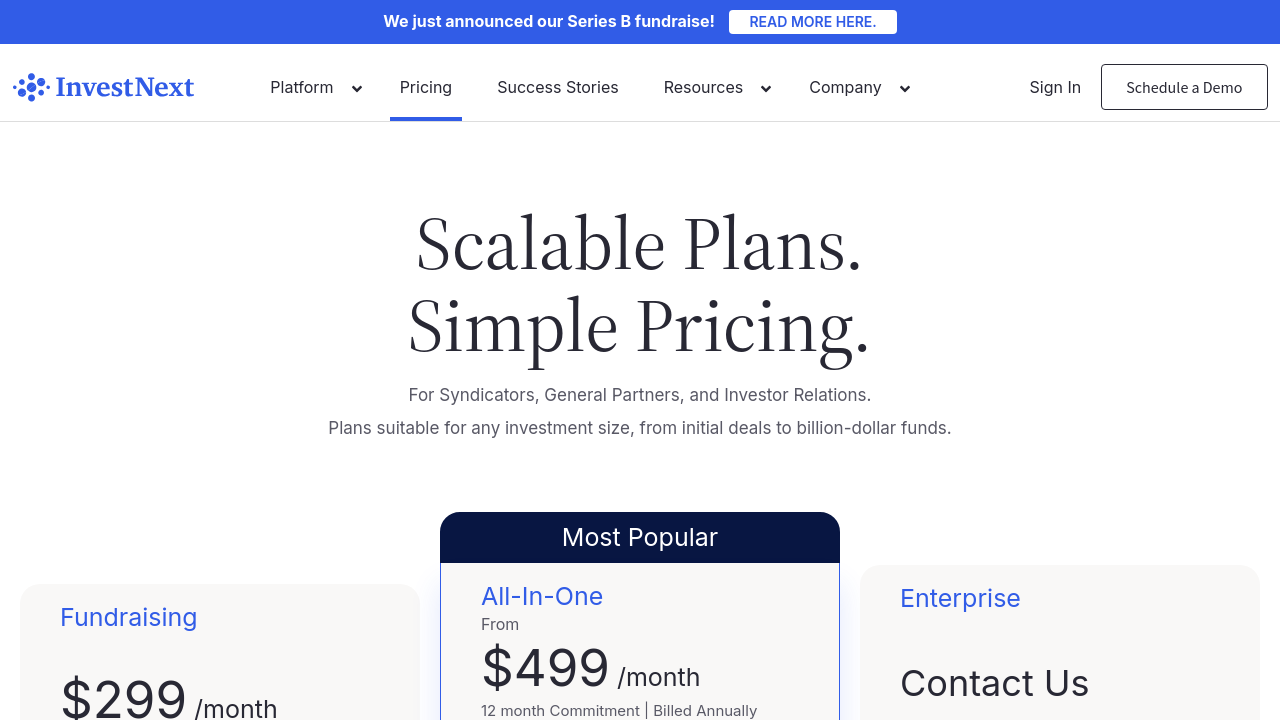The height and width of the screenshot is (720, 1280).
Task: Expand the Company dropdown chevron
Action: coord(905,89)
